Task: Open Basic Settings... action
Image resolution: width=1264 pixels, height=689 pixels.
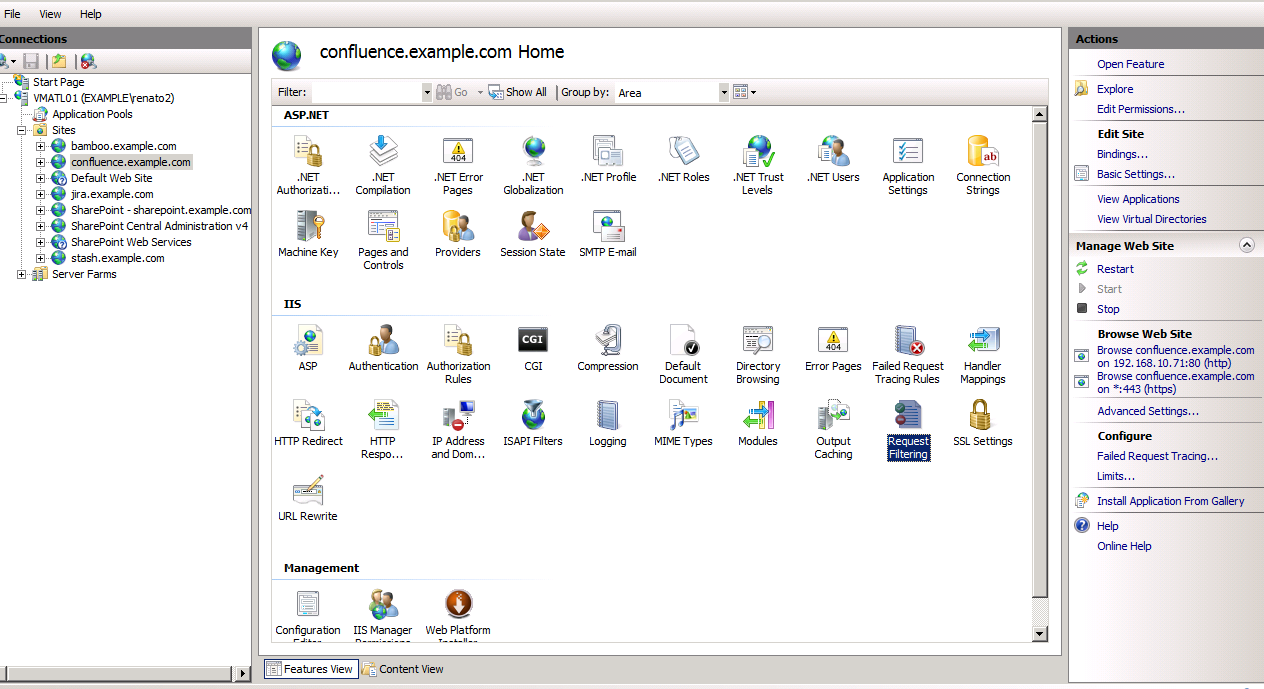Action: point(1136,174)
